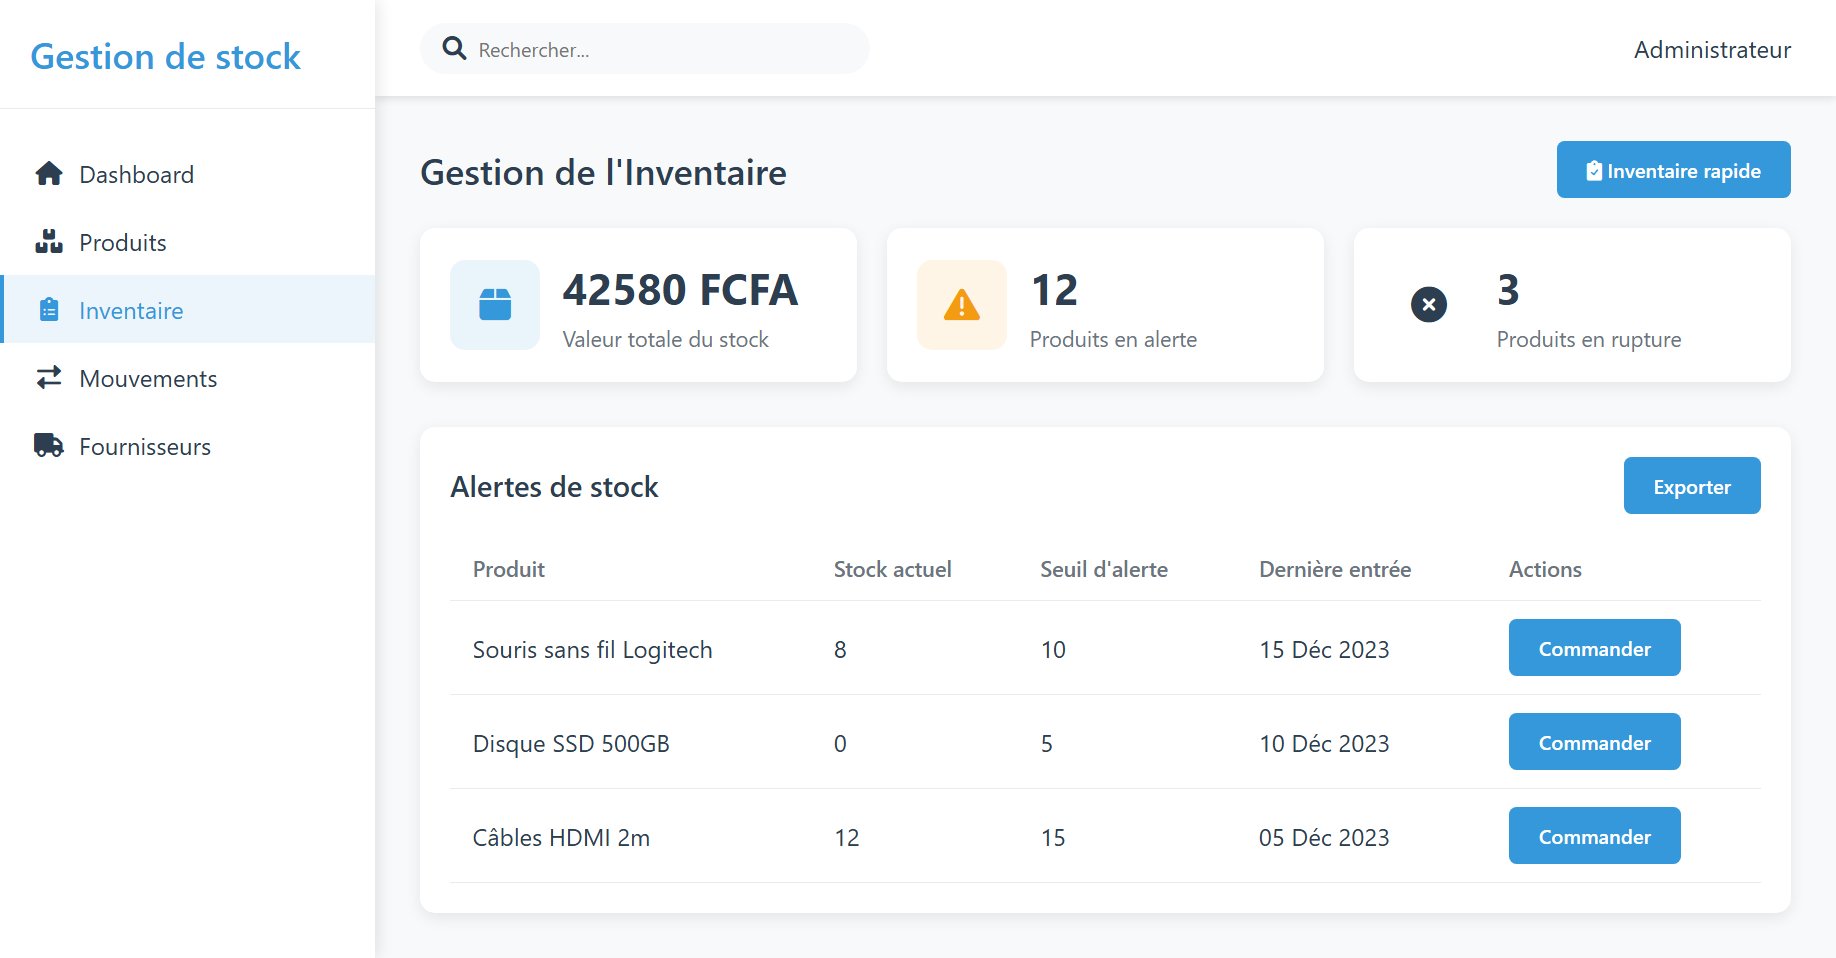Click the Gestion de stock logo title

(x=166, y=57)
